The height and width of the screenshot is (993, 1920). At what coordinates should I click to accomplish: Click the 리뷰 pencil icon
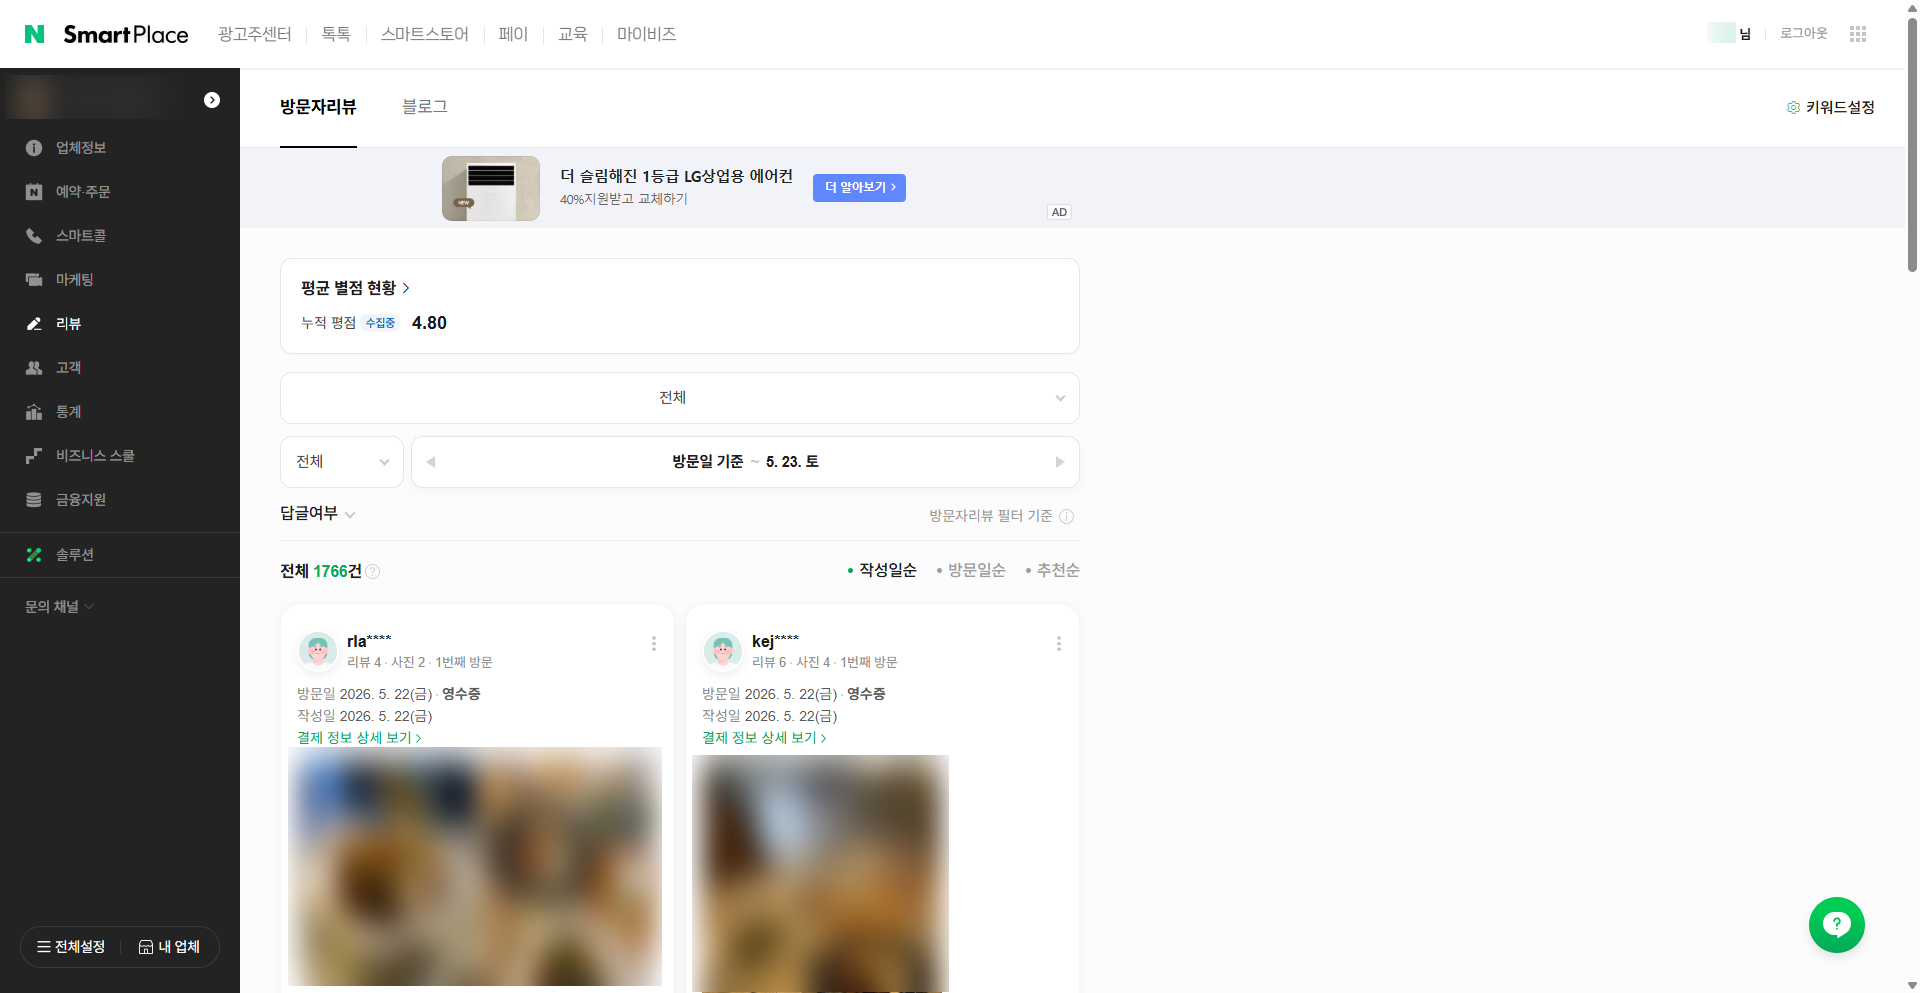click(x=34, y=324)
